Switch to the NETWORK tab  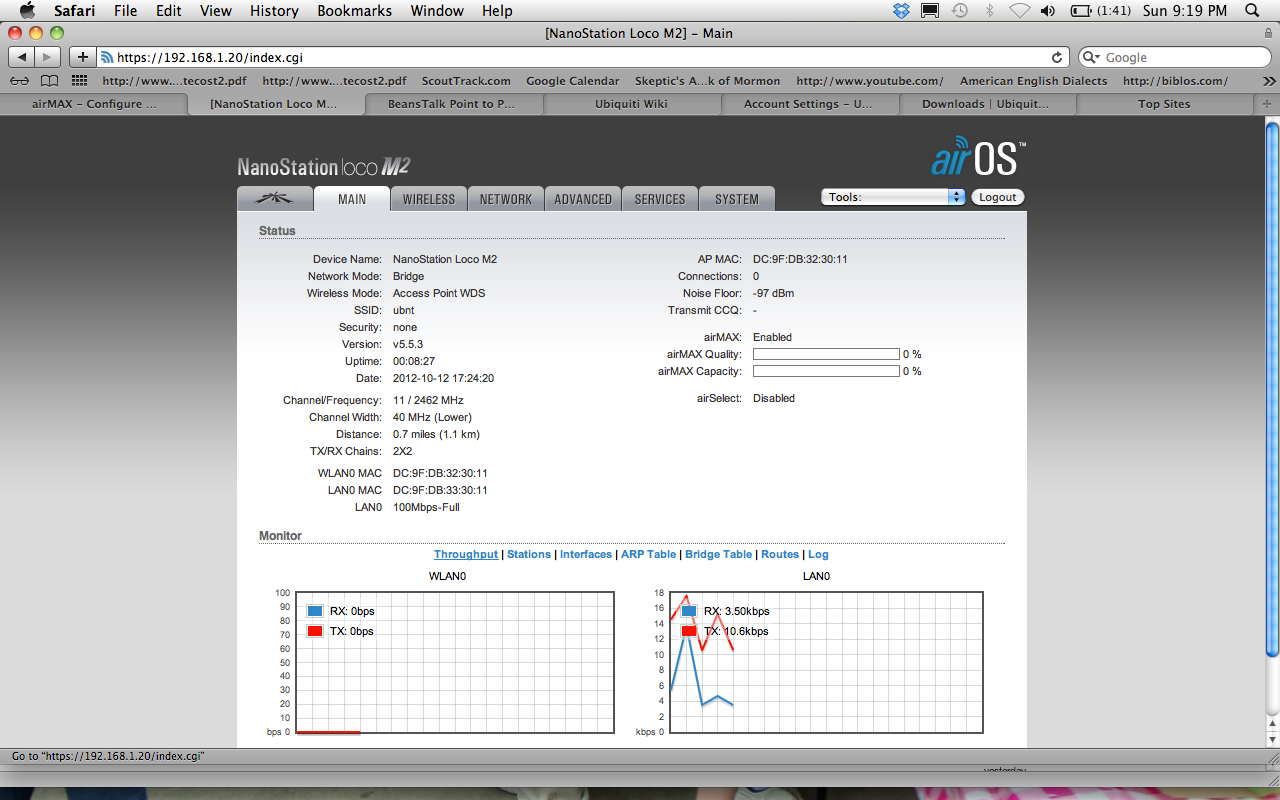coord(506,198)
